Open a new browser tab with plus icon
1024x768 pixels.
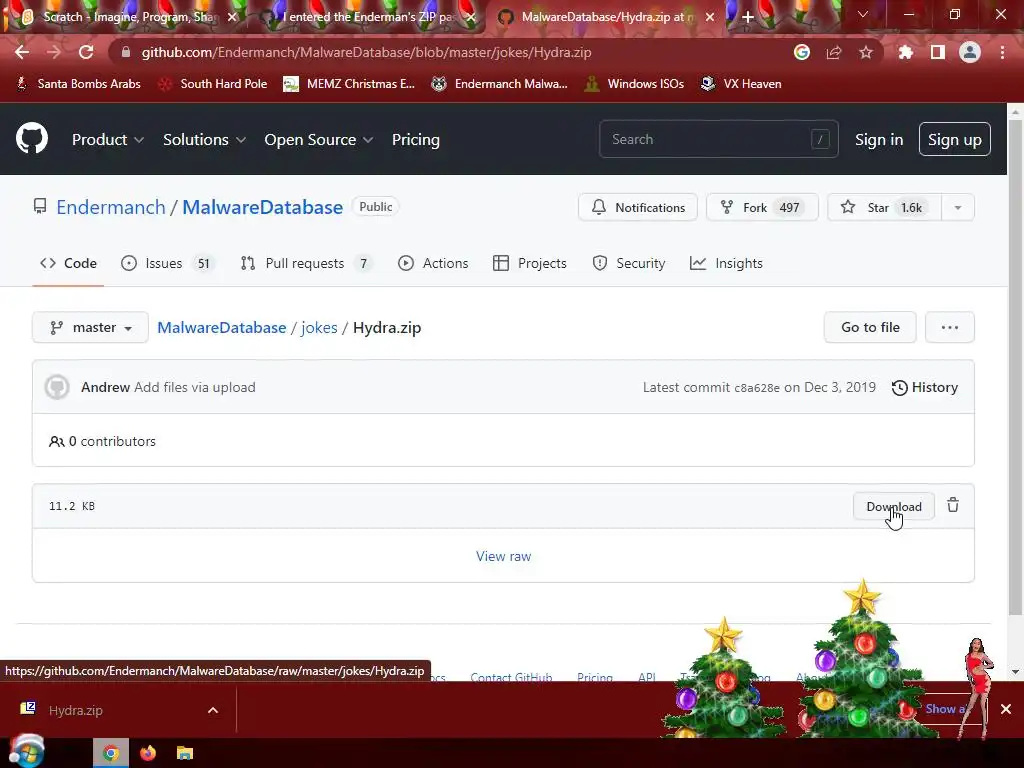click(x=748, y=17)
